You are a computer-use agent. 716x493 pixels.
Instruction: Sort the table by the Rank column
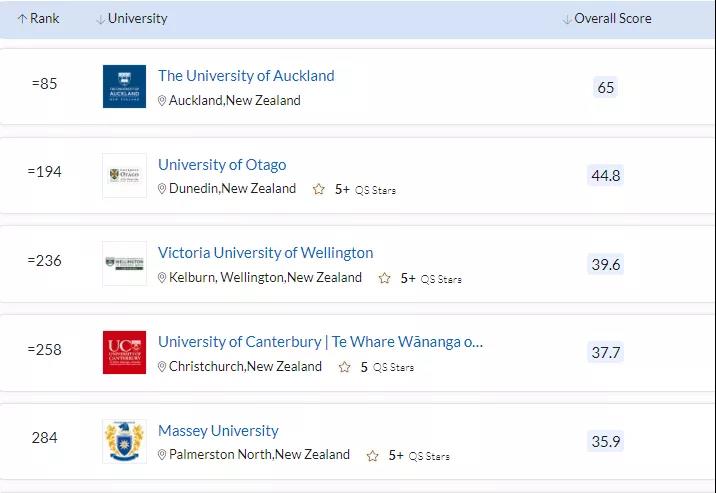(38, 19)
